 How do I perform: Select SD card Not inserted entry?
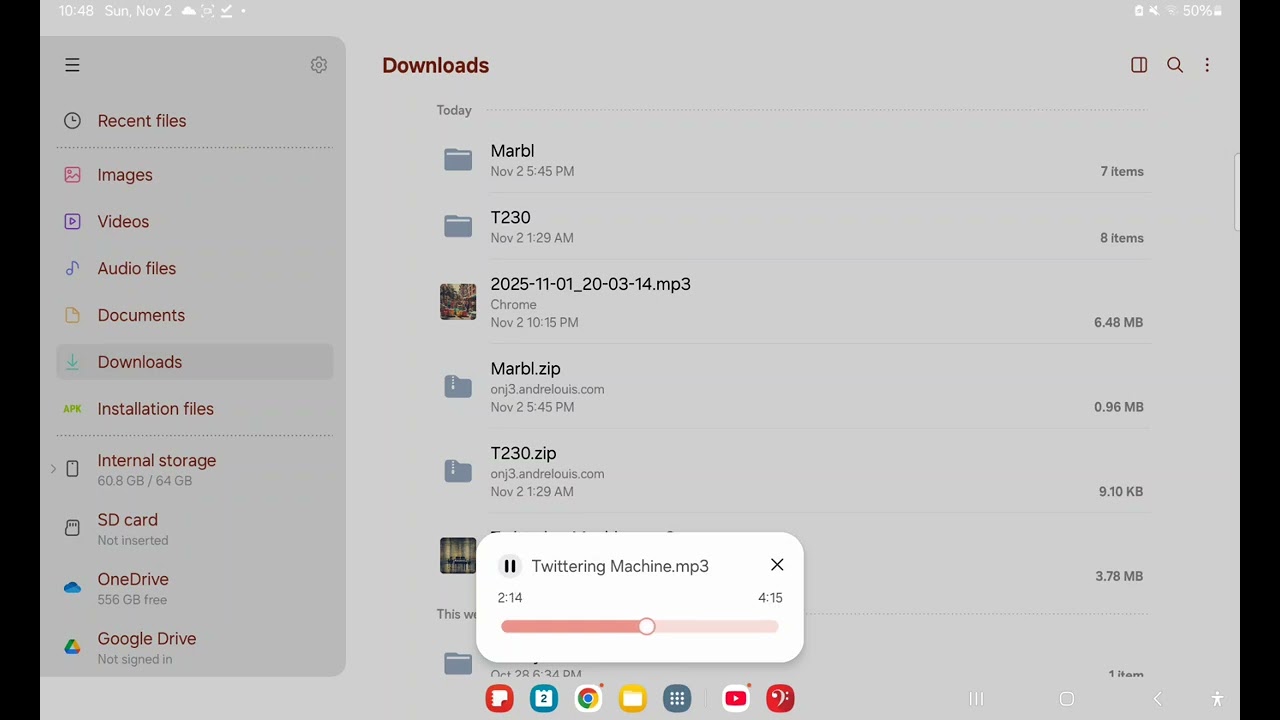tap(195, 528)
